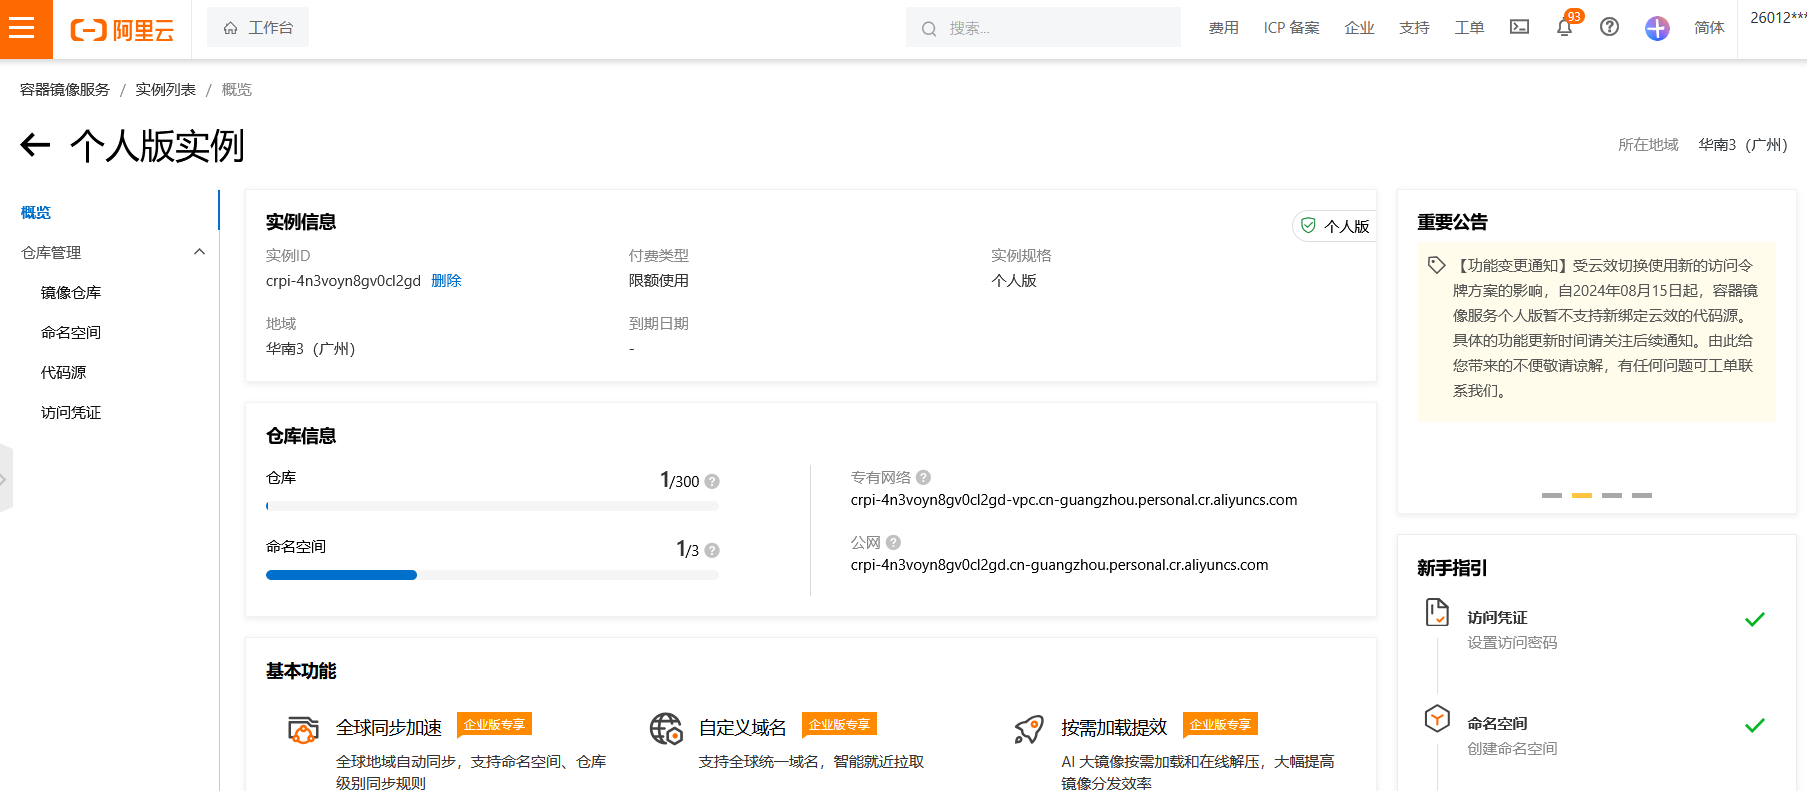Switch to fourth announcement carousel dot
The width and height of the screenshot is (1807, 791).
[x=1642, y=495]
